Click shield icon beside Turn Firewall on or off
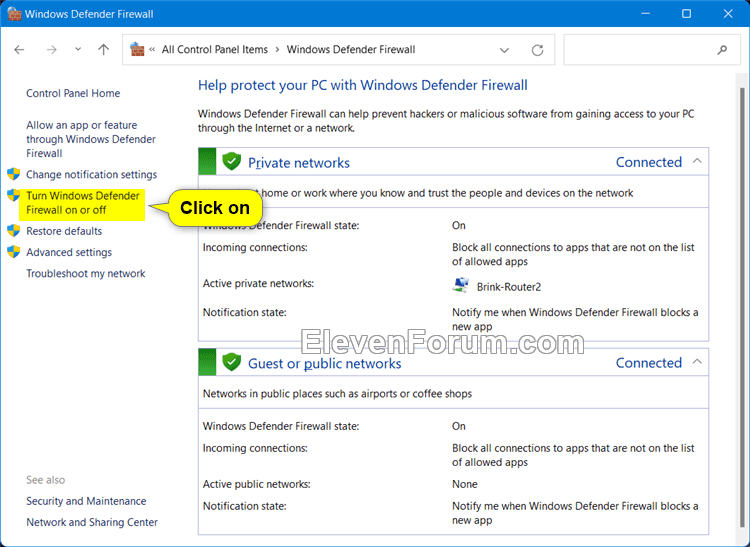Viewport: 750px width, 547px height. coord(13,195)
